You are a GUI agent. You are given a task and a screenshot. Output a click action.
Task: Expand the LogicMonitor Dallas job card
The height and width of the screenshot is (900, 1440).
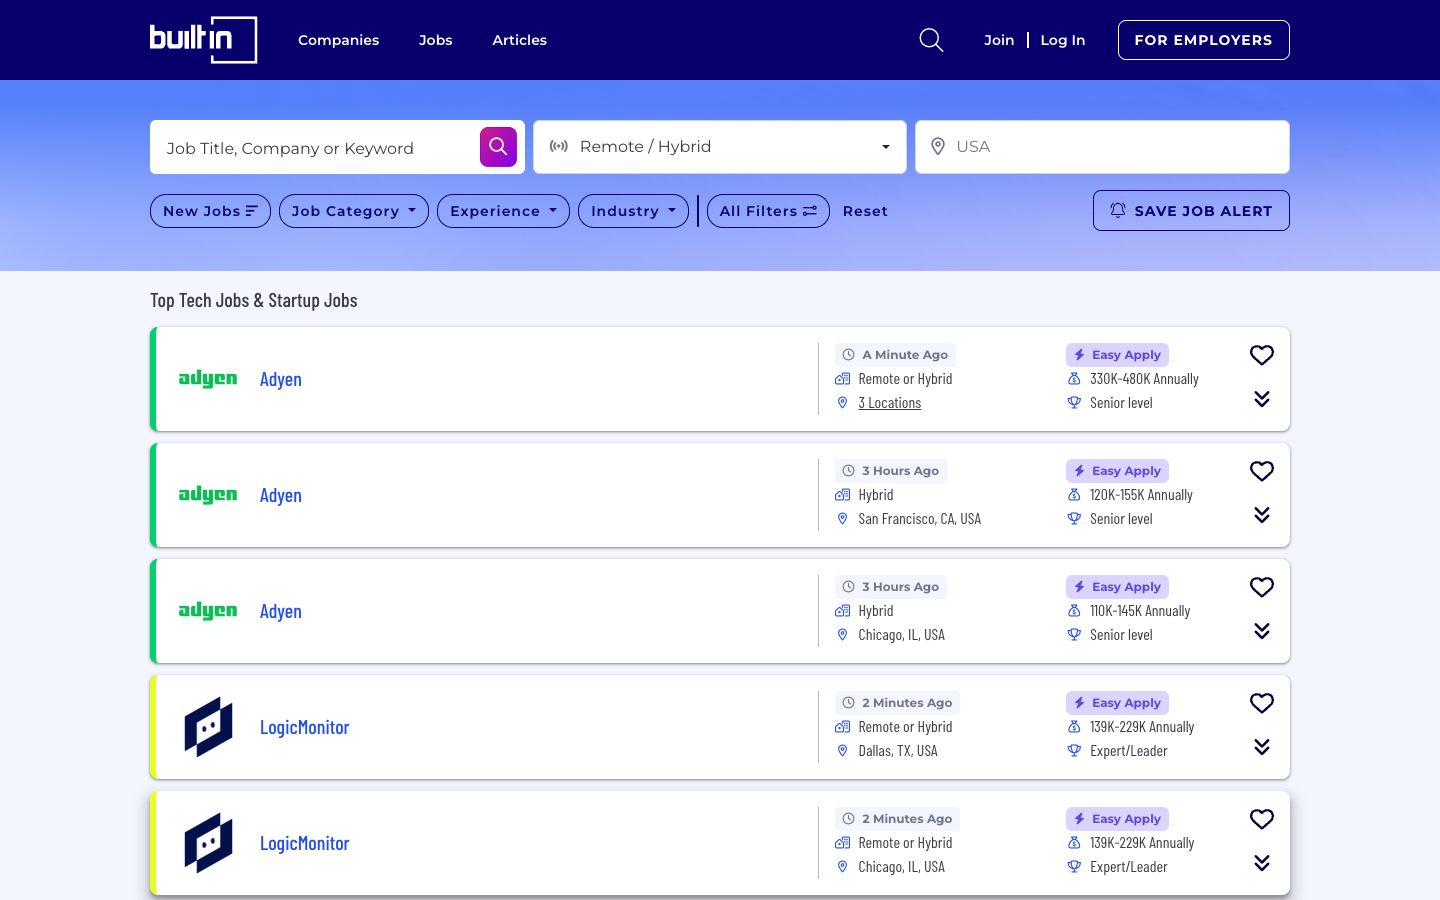[x=1262, y=747]
